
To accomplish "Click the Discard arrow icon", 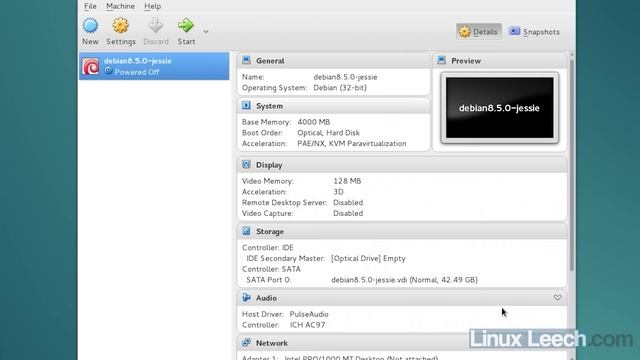I will tap(156, 26).
